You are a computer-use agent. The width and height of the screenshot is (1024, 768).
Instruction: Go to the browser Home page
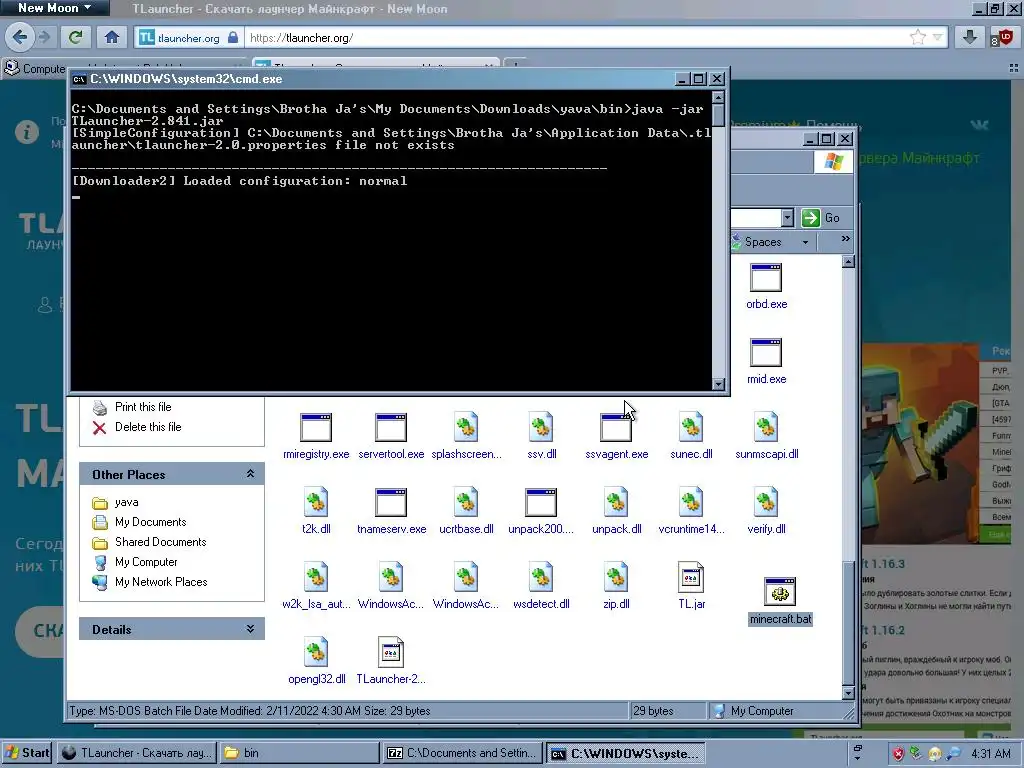tap(112, 37)
